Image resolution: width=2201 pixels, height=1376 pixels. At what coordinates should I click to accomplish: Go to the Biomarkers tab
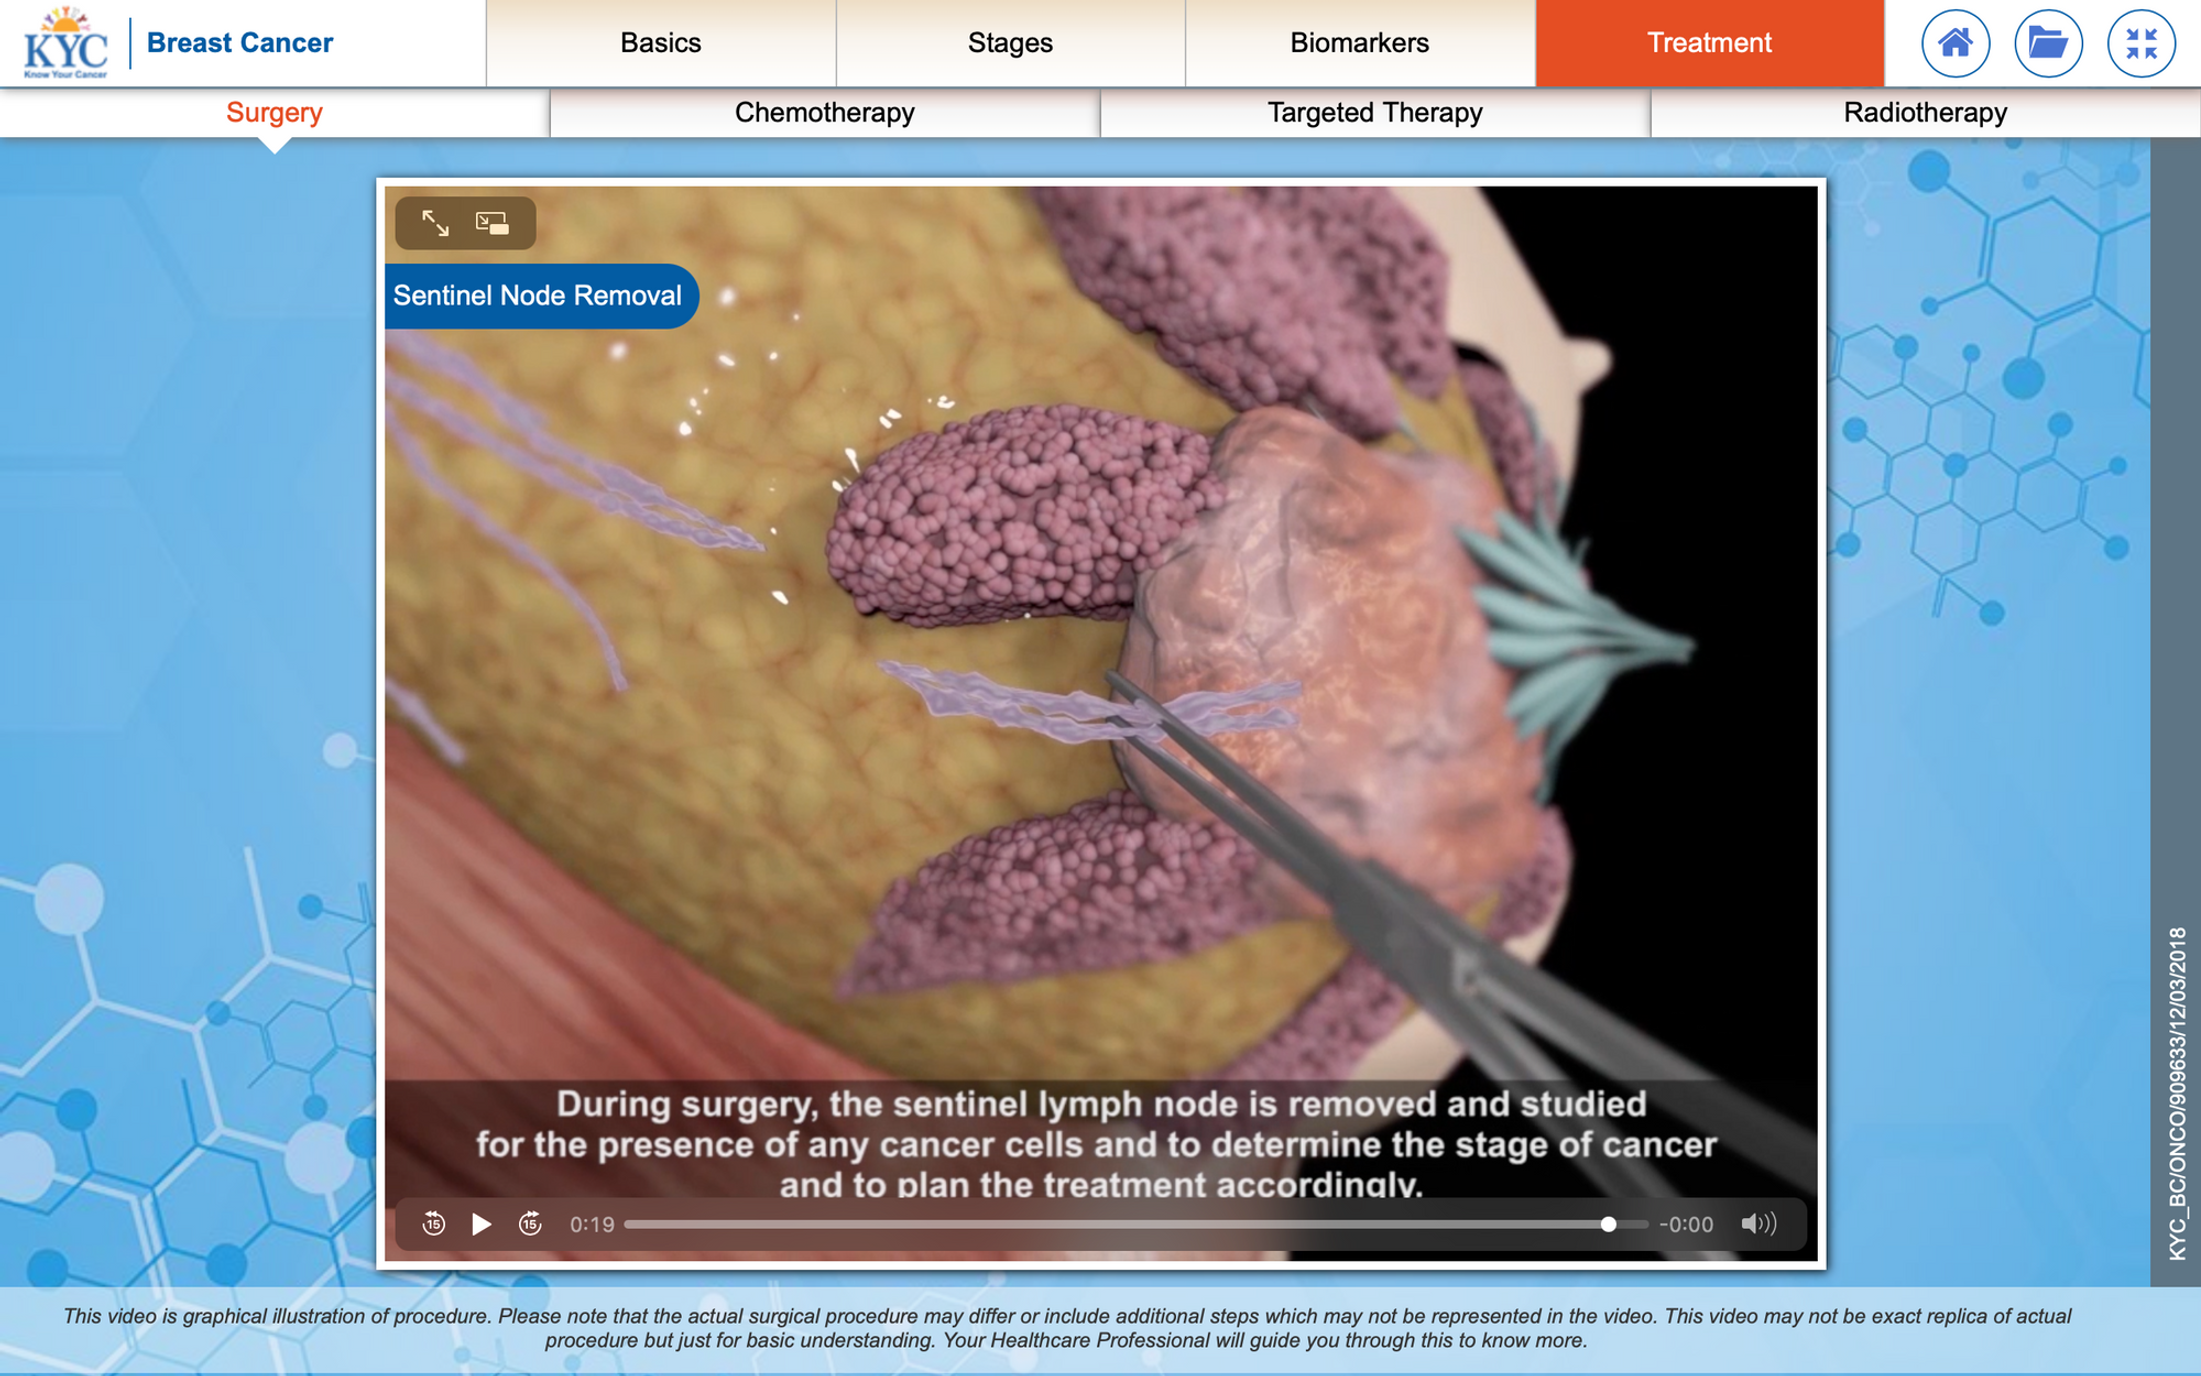tap(1359, 43)
